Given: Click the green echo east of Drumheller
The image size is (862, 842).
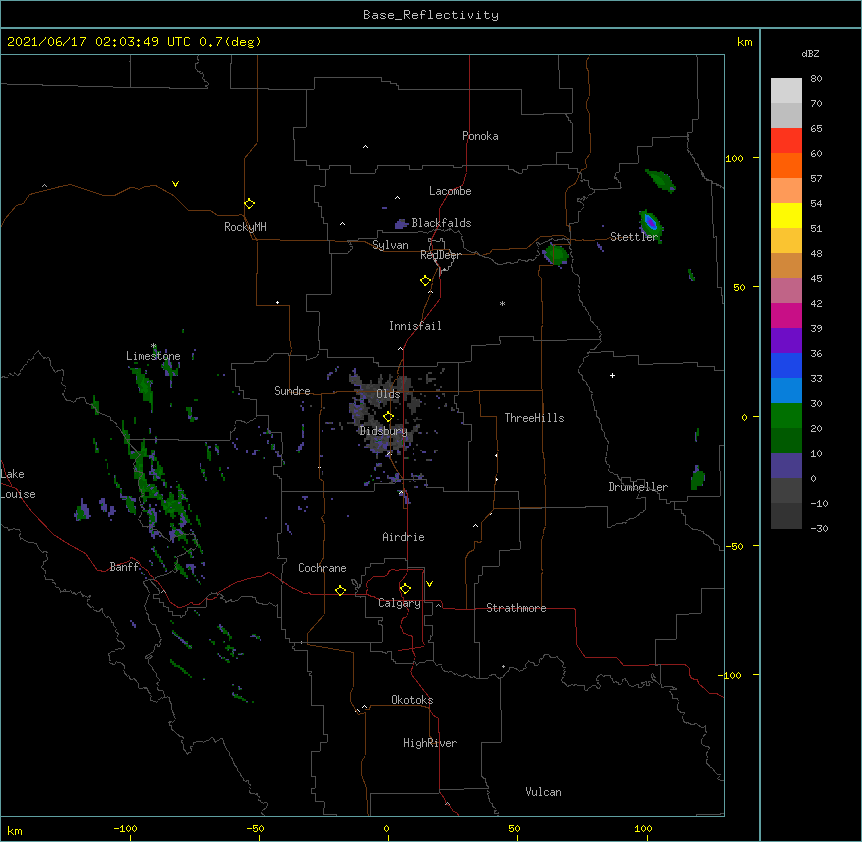Looking at the screenshot, I should (x=697, y=478).
